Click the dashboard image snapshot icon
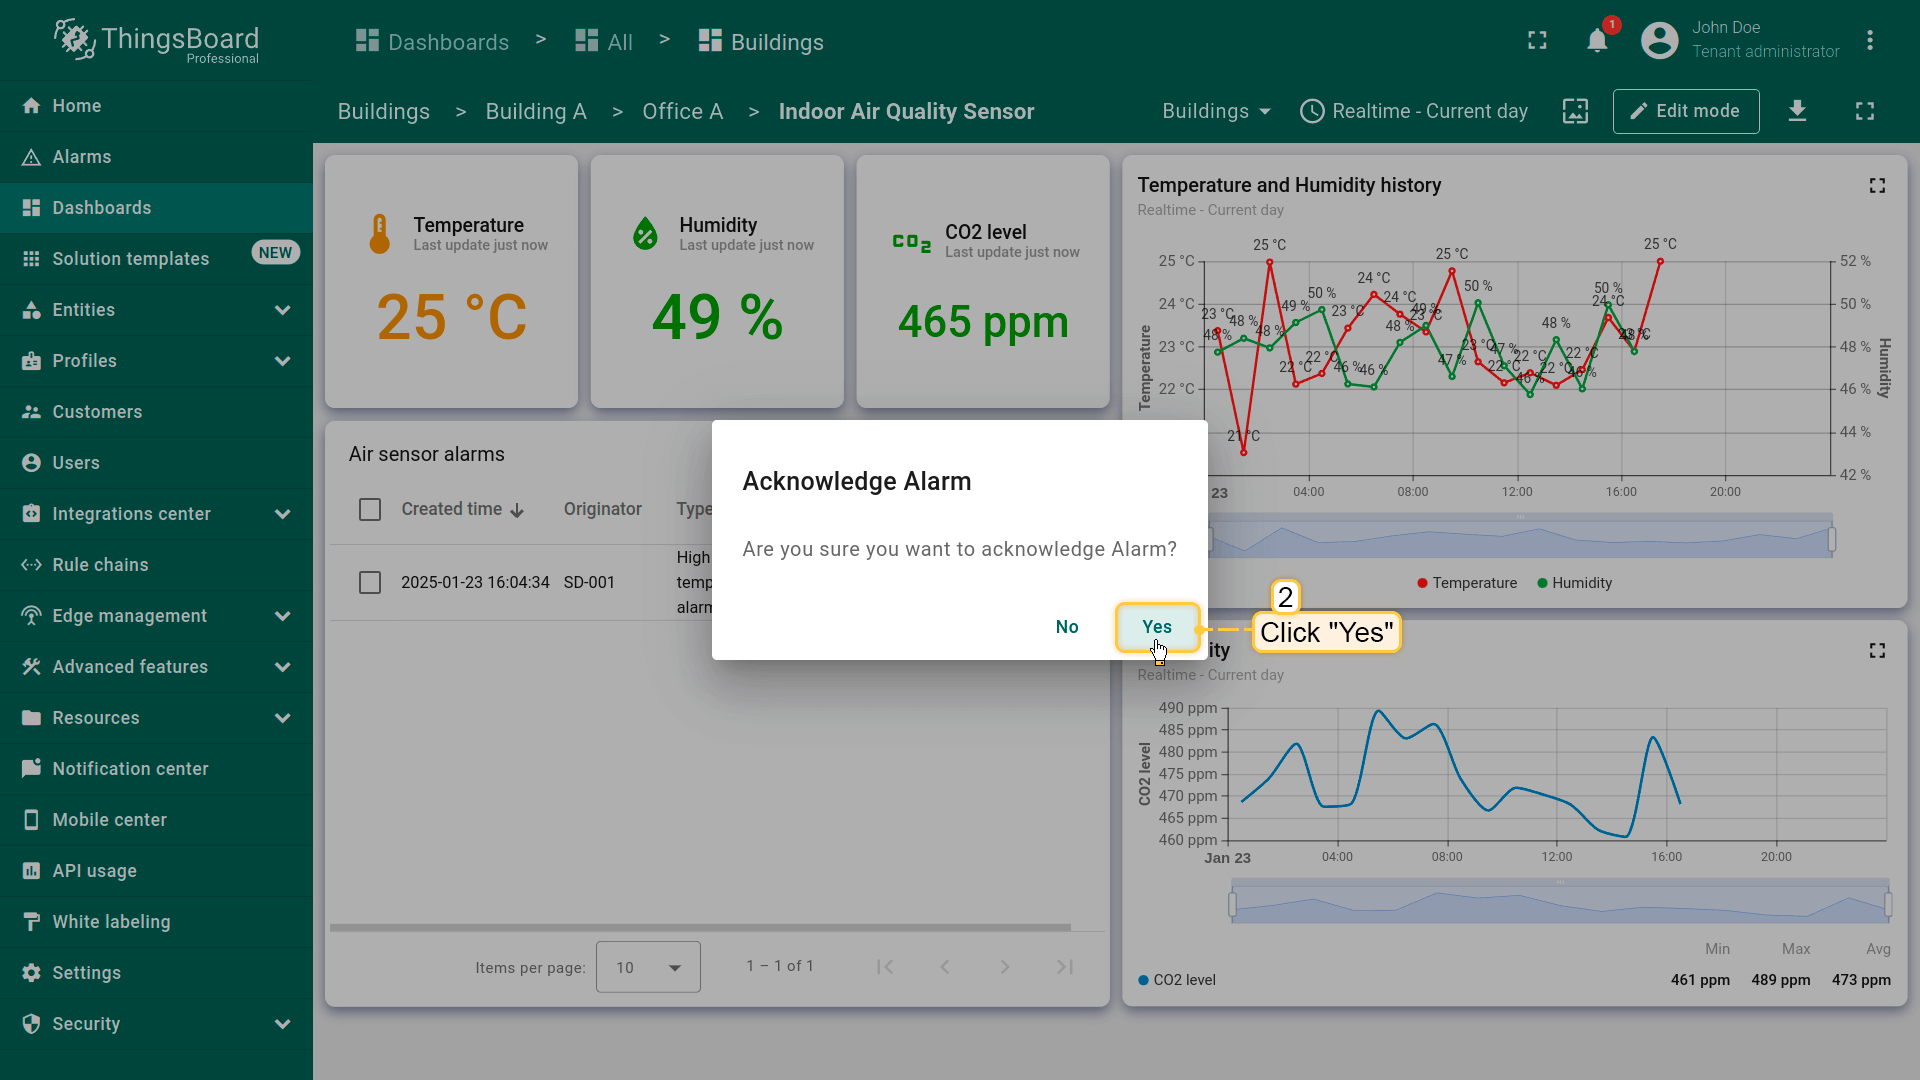This screenshot has width=1920, height=1080. pyautogui.click(x=1575, y=111)
